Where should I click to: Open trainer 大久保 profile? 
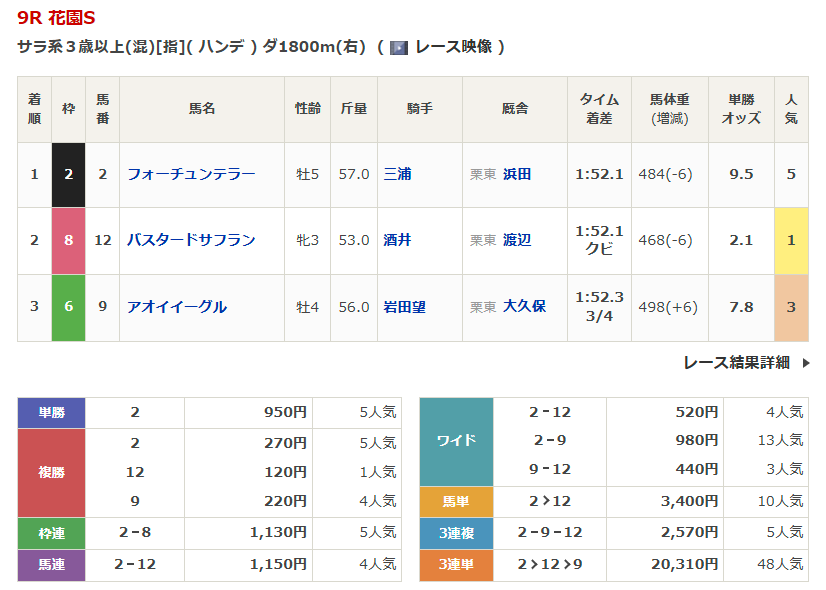524,307
